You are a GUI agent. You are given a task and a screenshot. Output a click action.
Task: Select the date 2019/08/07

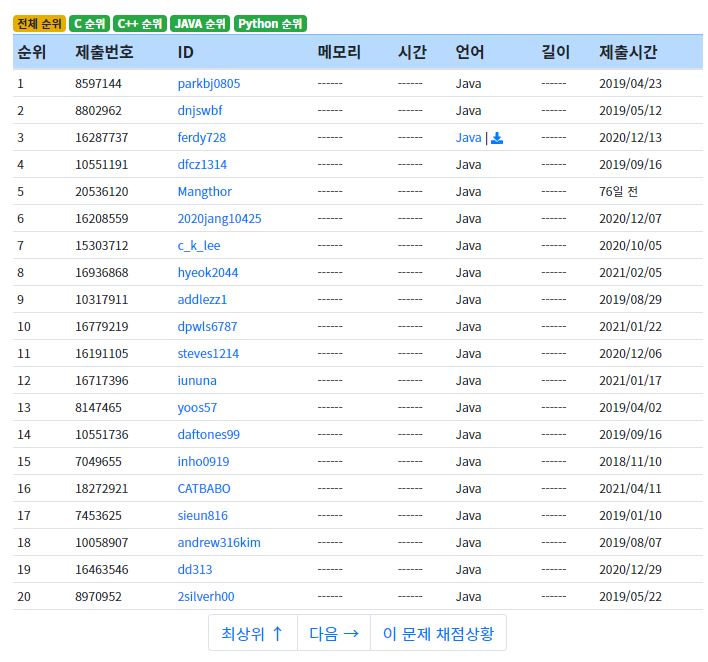(x=630, y=543)
